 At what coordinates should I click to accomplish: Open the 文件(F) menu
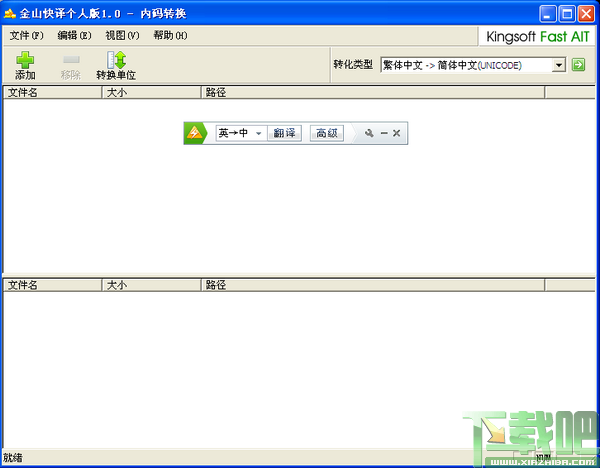26,36
